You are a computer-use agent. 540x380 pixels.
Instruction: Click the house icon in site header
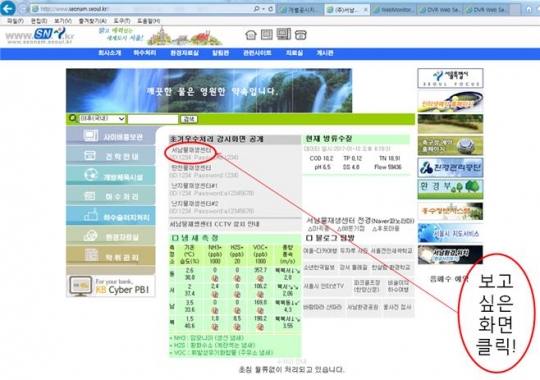(x=251, y=35)
